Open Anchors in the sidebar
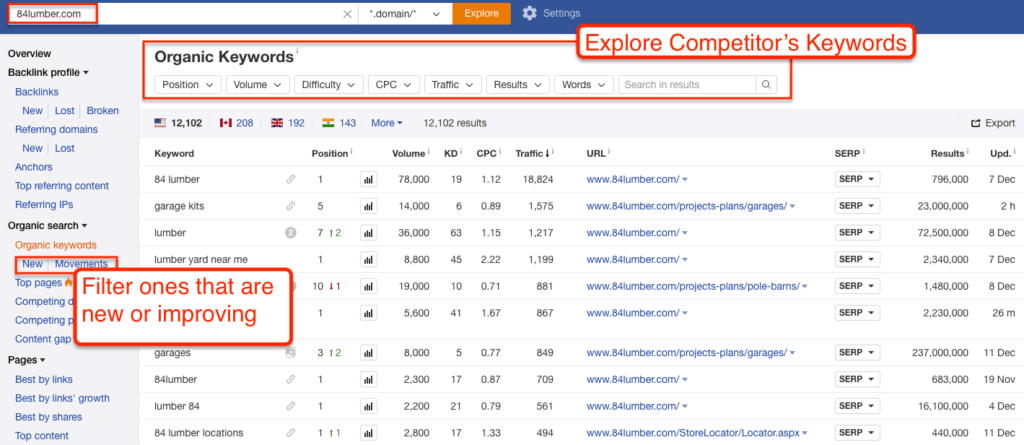The height and width of the screenshot is (445, 1024). (34, 167)
